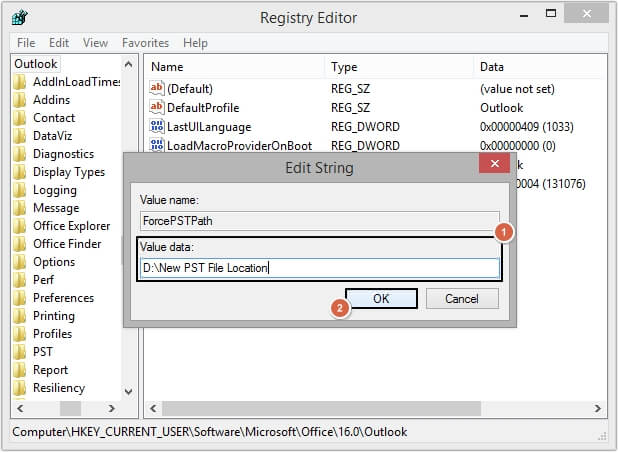Click the Registry Editor app icon
619x453 pixels.
(20, 17)
